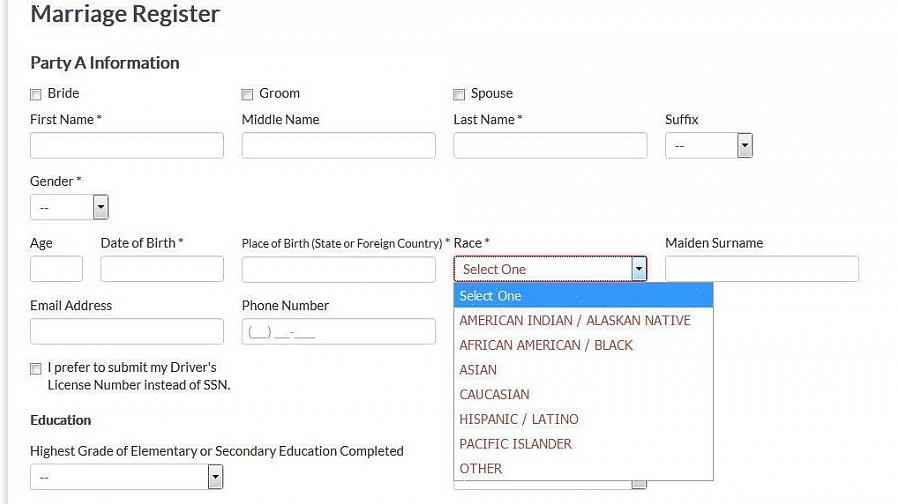Viewport: 898px width, 504px height.
Task: Click the First Name input field
Action: click(x=127, y=146)
